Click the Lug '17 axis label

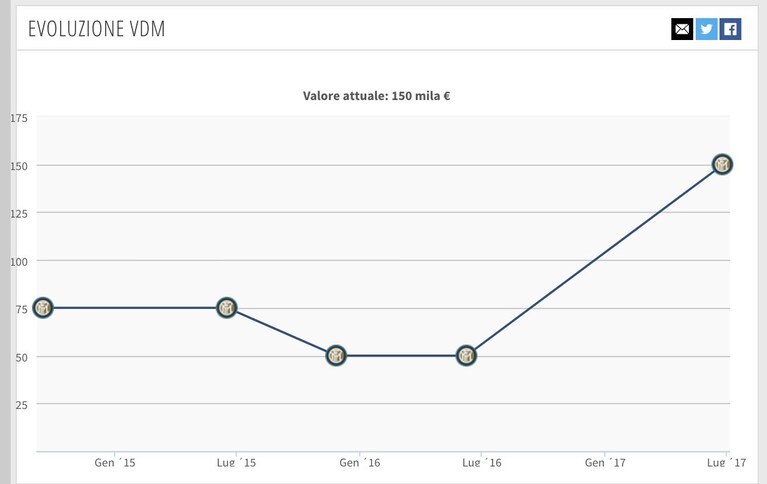click(x=726, y=462)
